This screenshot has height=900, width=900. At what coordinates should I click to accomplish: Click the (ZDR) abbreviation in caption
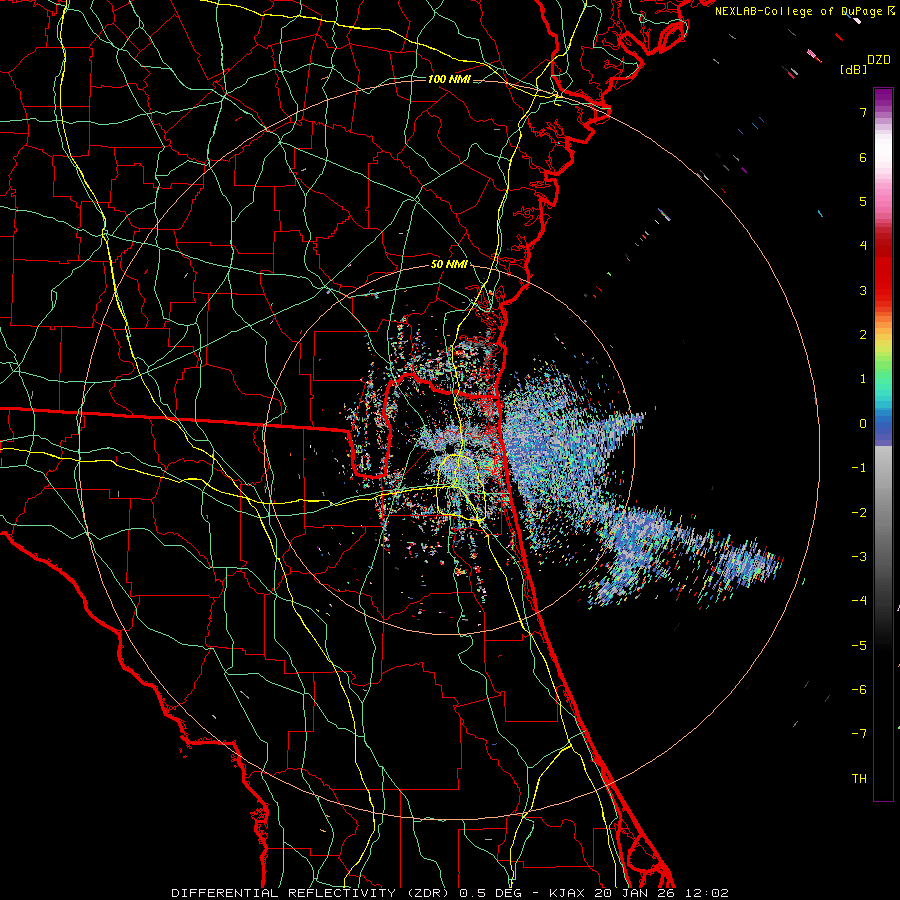pos(428,893)
